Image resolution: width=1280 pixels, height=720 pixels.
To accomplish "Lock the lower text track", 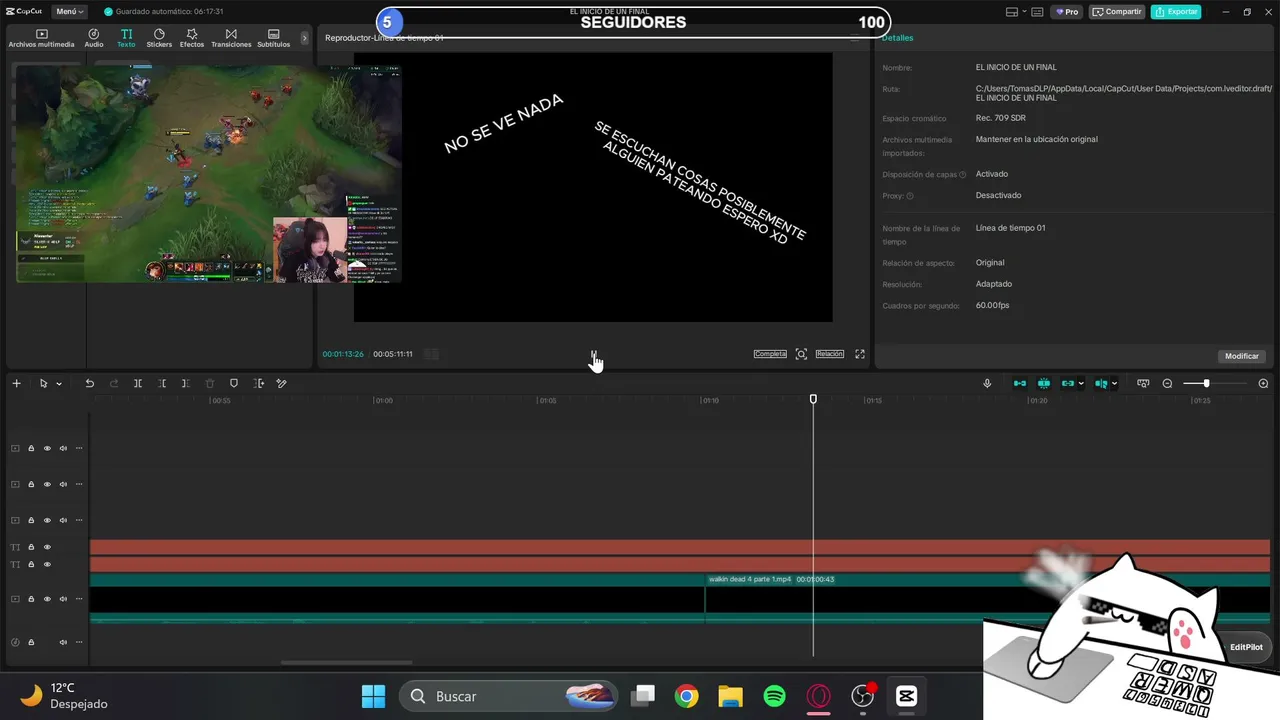I will (x=31, y=565).
